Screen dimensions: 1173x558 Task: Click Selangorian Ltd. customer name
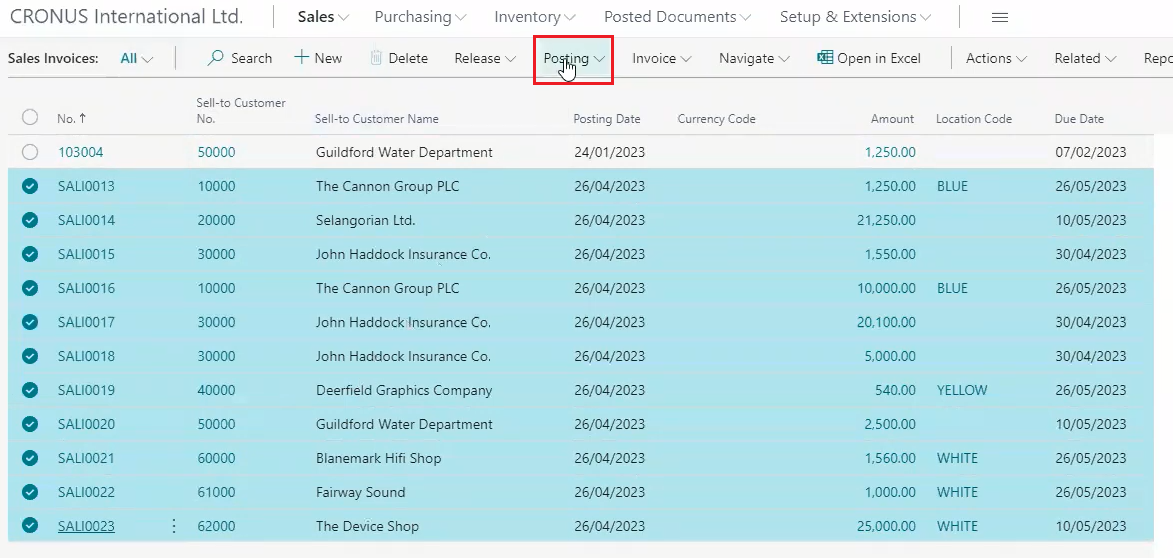point(365,220)
